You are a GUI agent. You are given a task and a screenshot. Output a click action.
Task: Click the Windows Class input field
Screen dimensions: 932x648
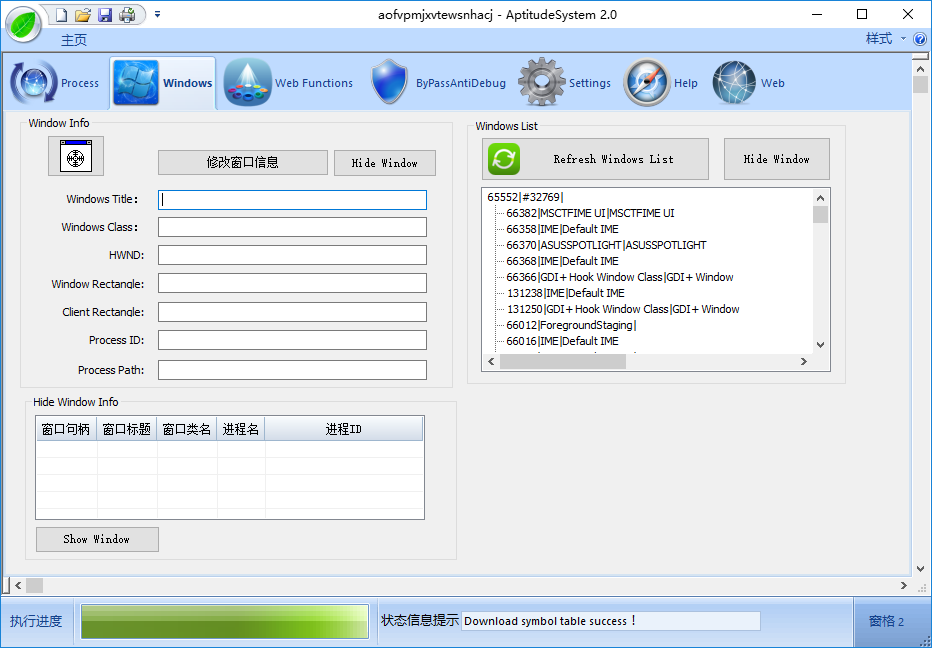point(292,227)
